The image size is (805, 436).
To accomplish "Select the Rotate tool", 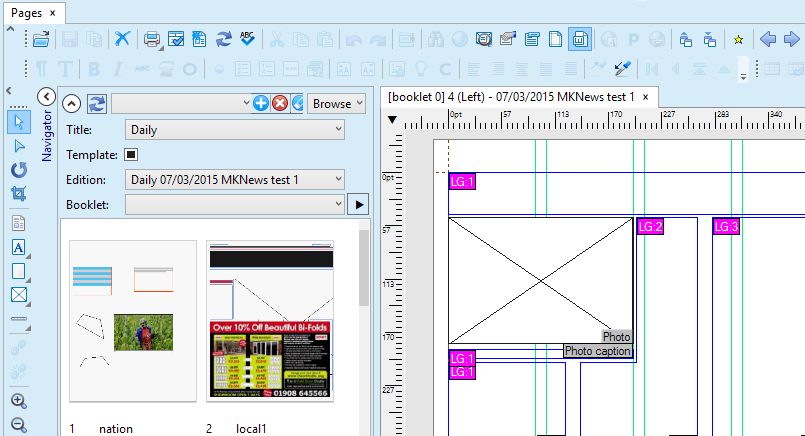I will 19,170.
